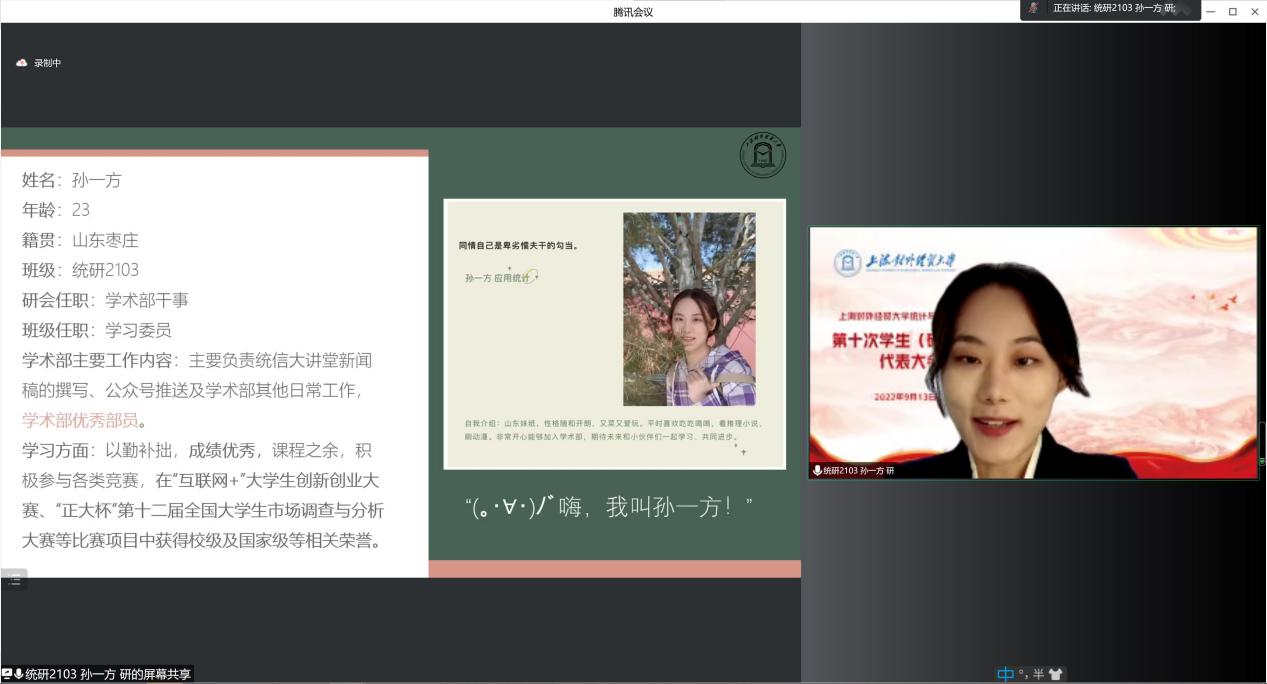Image resolution: width=1267 pixels, height=684 pixels.
Task: Maximize the Tencent Meeting window
Action: [x=1232, y=11]
